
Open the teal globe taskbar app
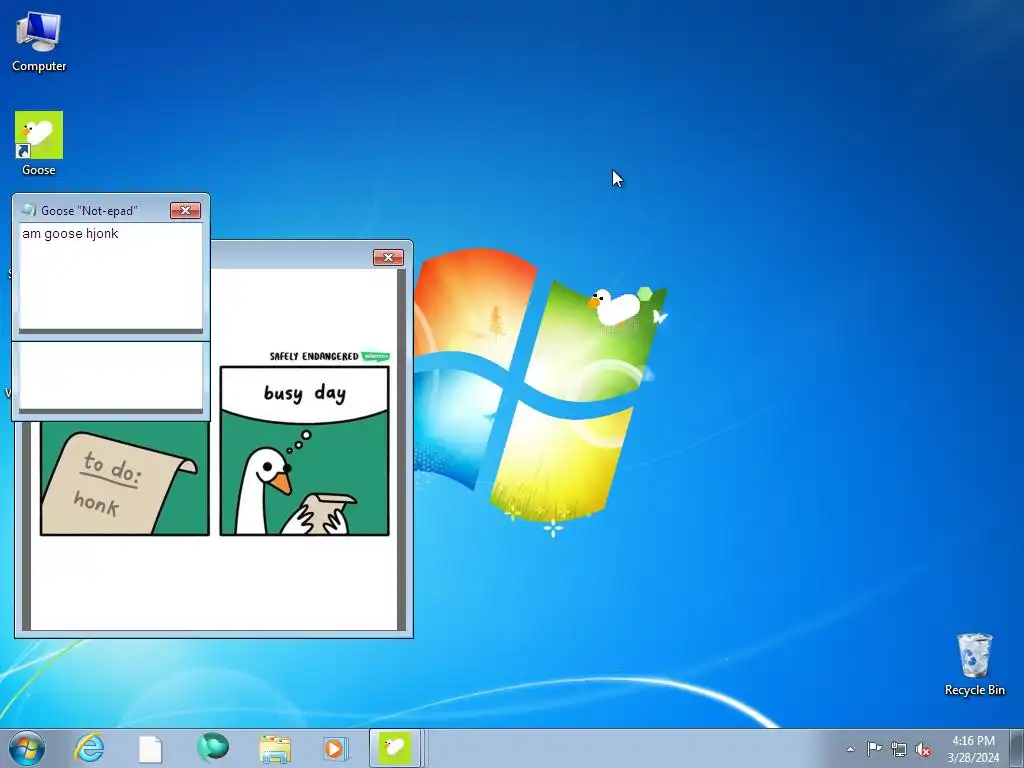[x=213, y=748]
